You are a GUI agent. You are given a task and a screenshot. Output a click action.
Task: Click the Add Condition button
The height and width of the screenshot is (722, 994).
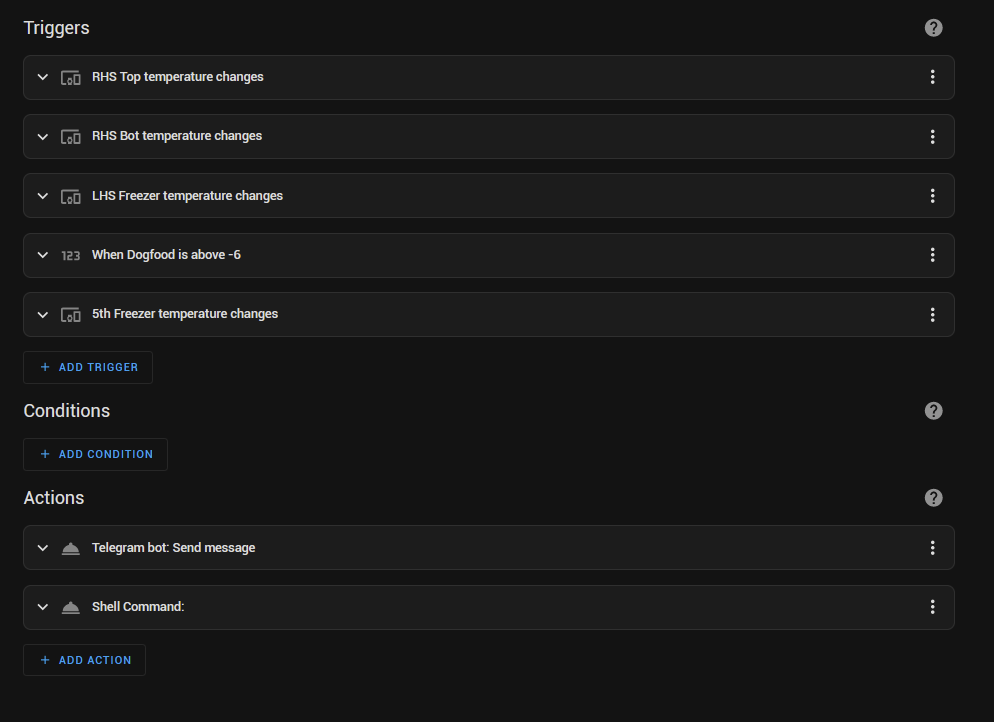tap(95, 454)
